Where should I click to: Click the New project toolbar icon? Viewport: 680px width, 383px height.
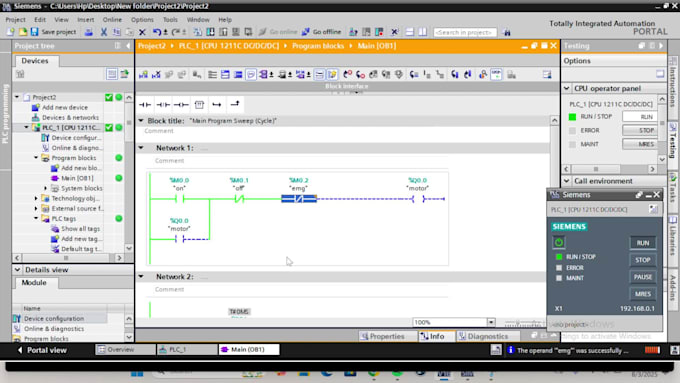pos(10,32)
